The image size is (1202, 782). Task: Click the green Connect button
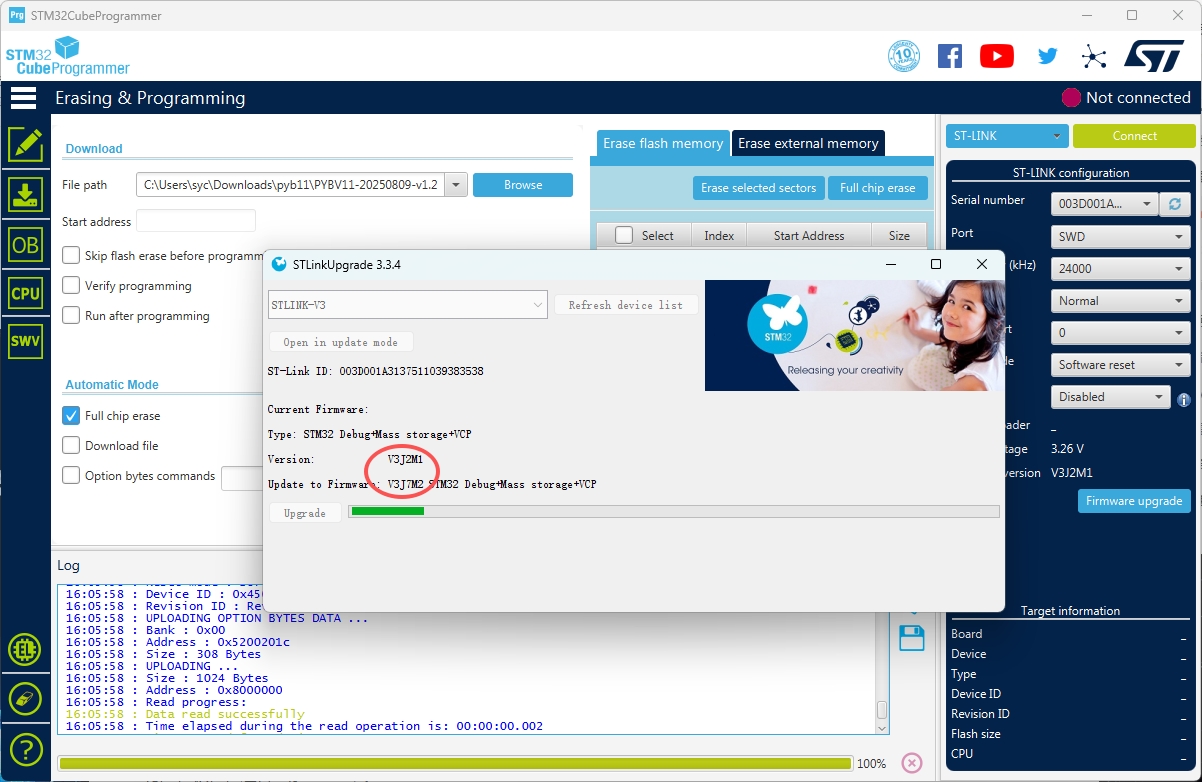tap(1134, 136)
